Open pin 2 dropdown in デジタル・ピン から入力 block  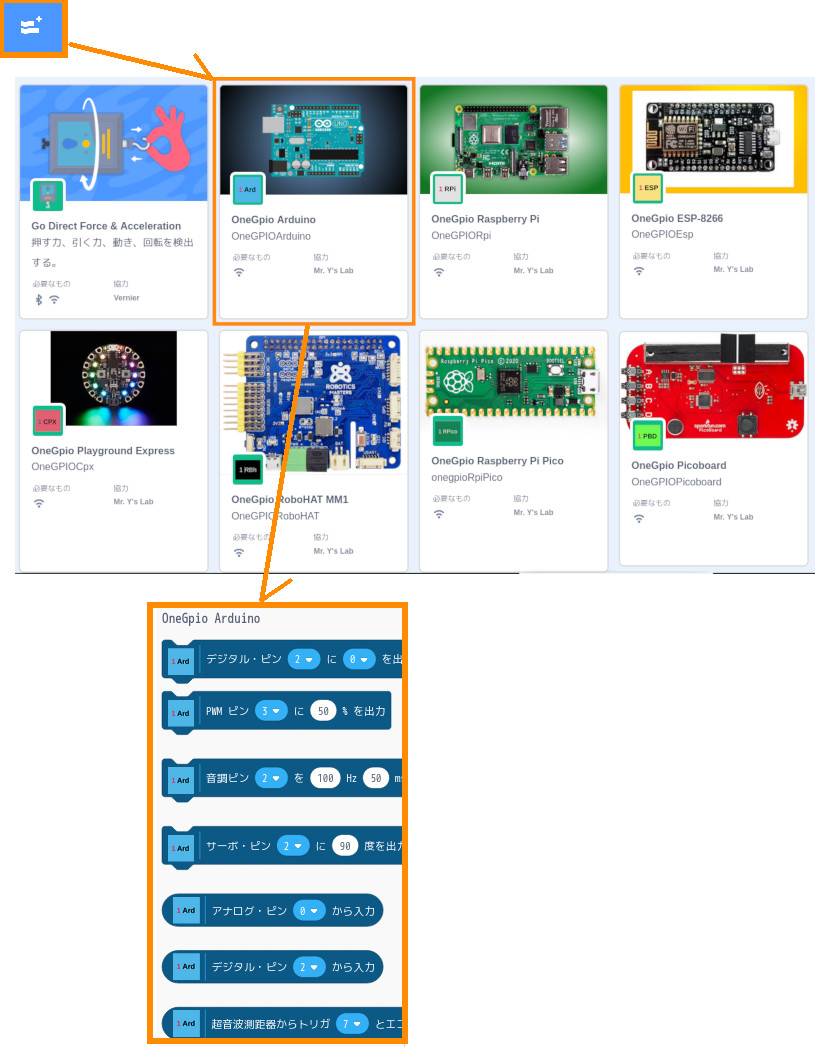click(309, 967)
